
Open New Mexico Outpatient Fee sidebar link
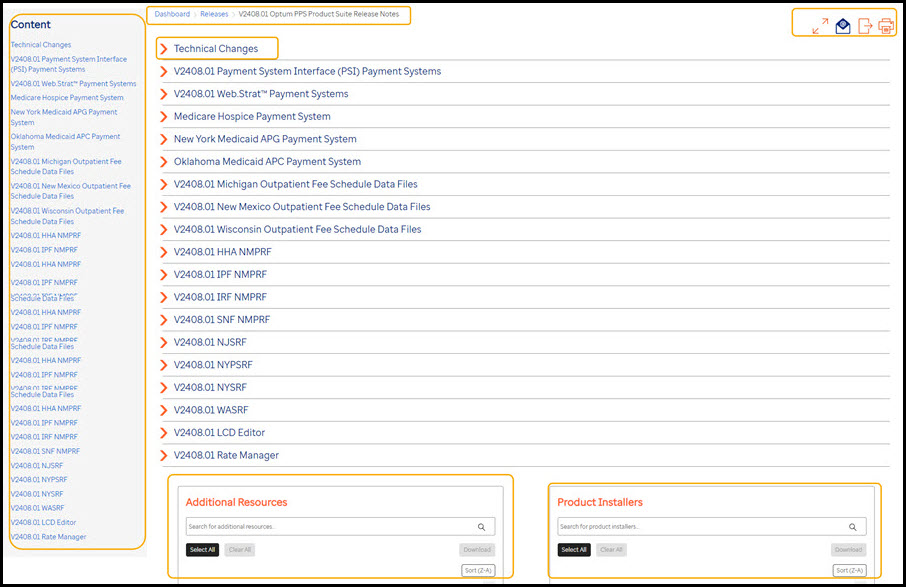(70, 191)
